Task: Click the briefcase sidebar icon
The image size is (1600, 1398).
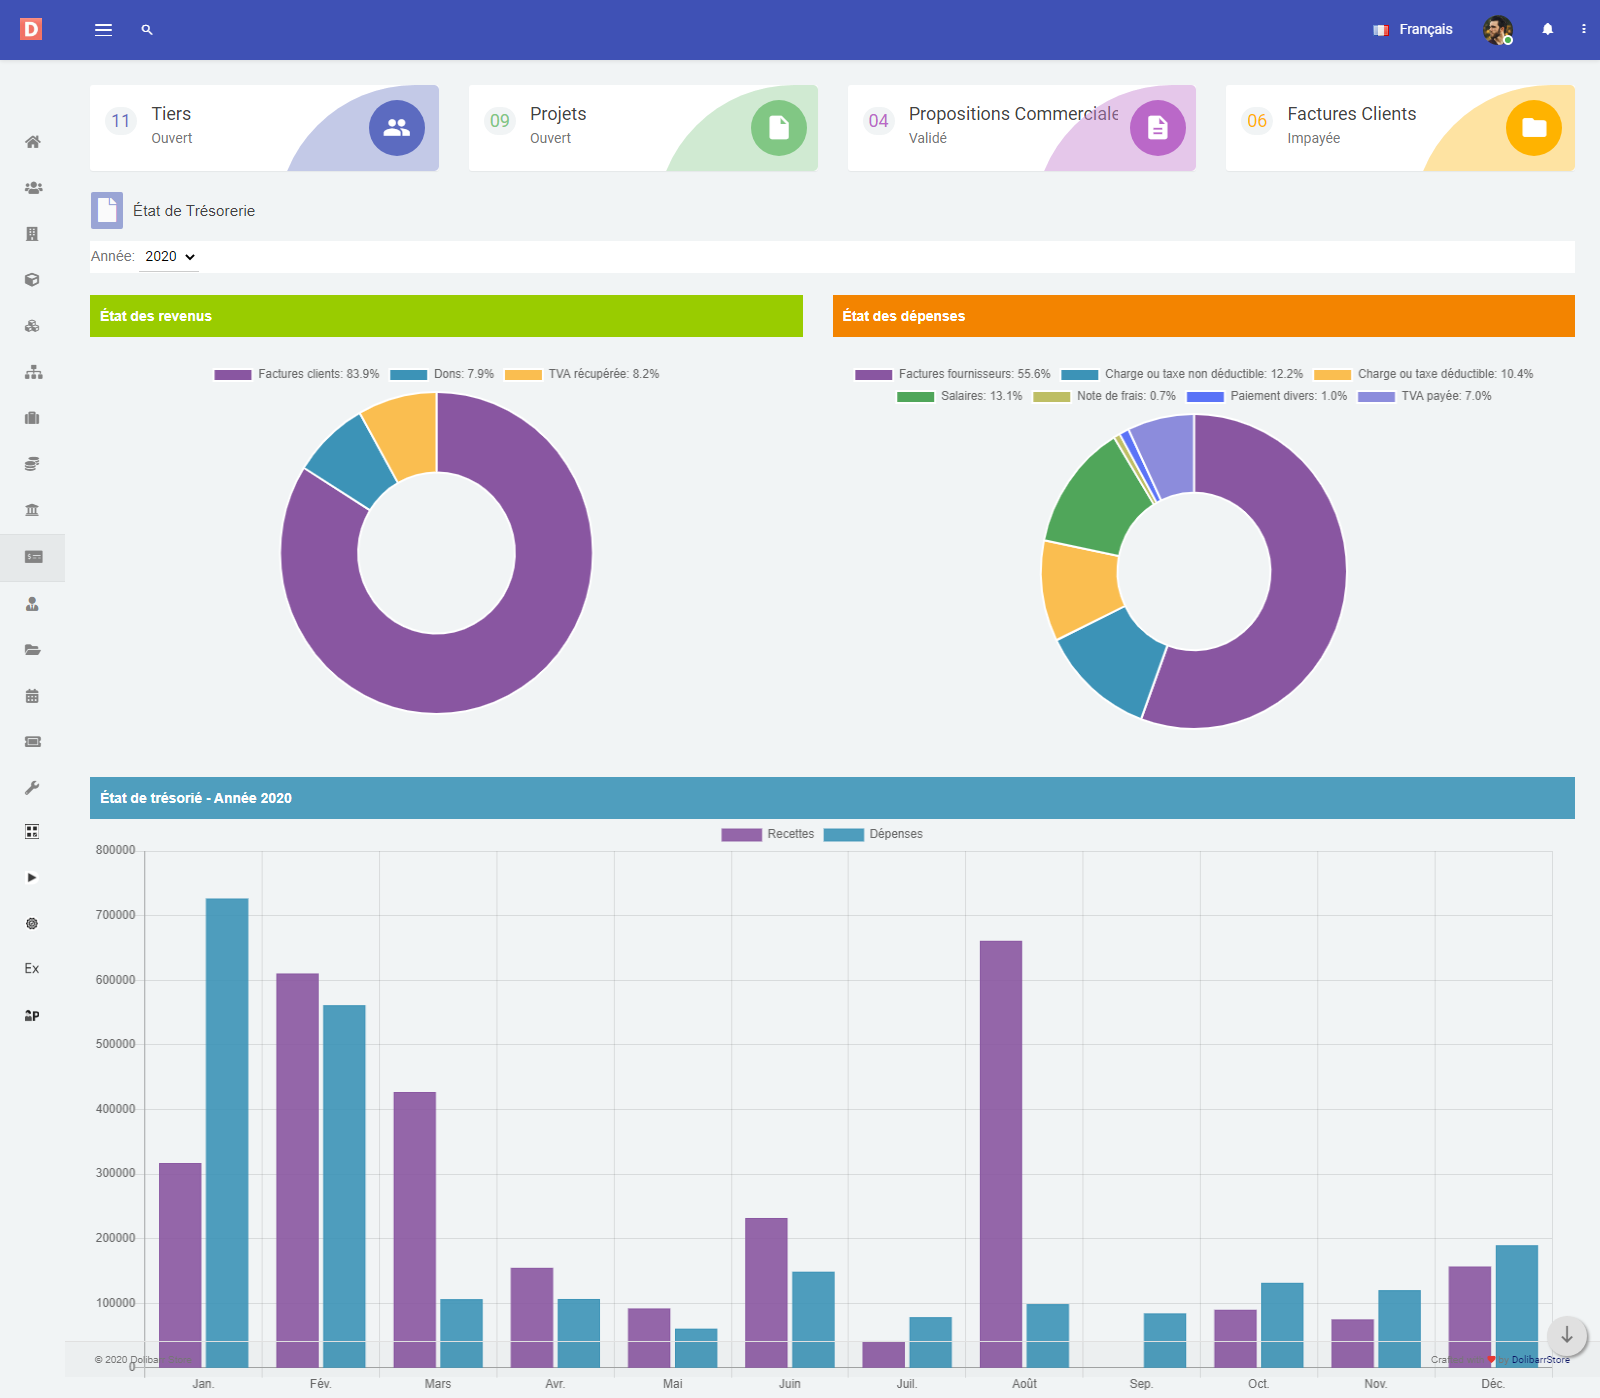Action: point(32,418)
